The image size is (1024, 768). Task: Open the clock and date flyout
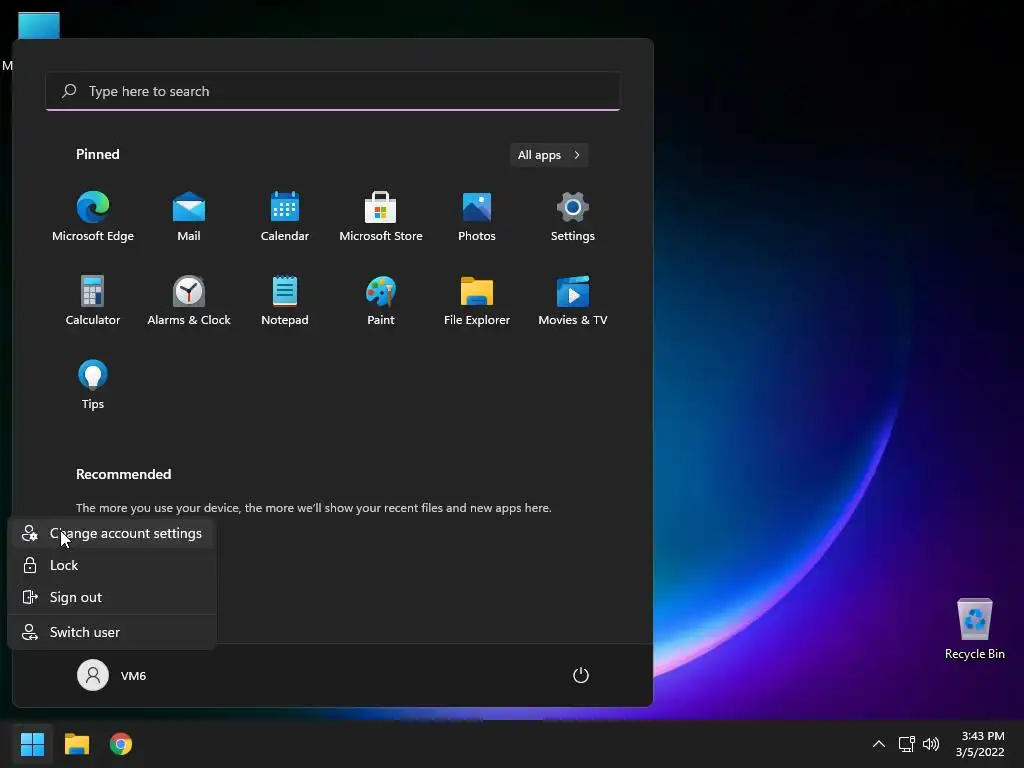980,744
